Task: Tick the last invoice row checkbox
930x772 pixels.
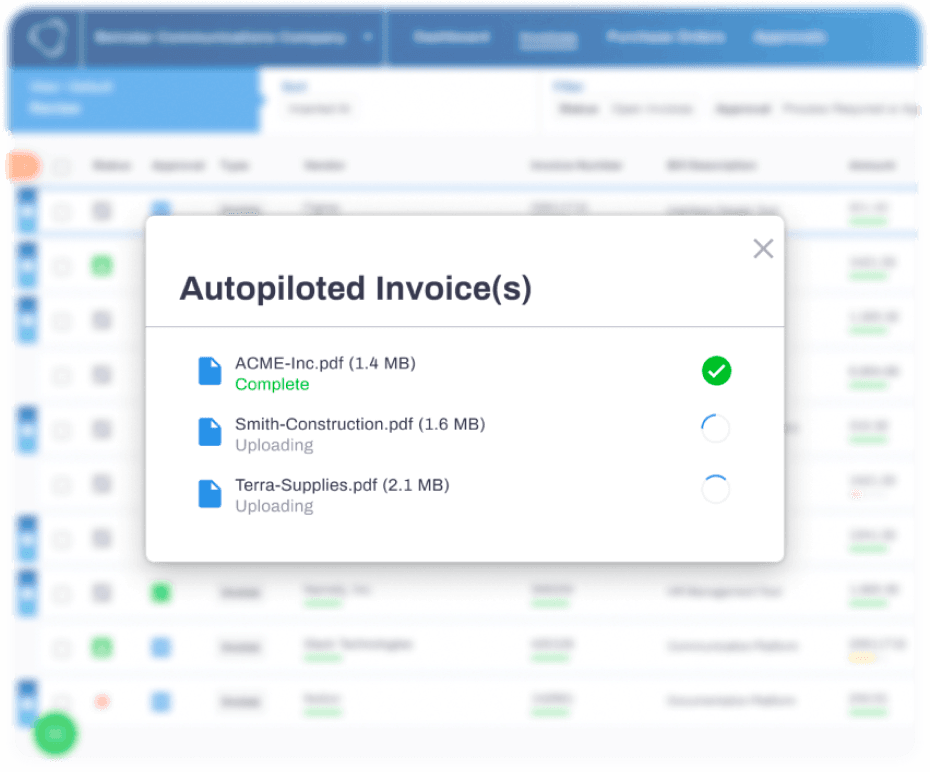Action: pos(62,702)
